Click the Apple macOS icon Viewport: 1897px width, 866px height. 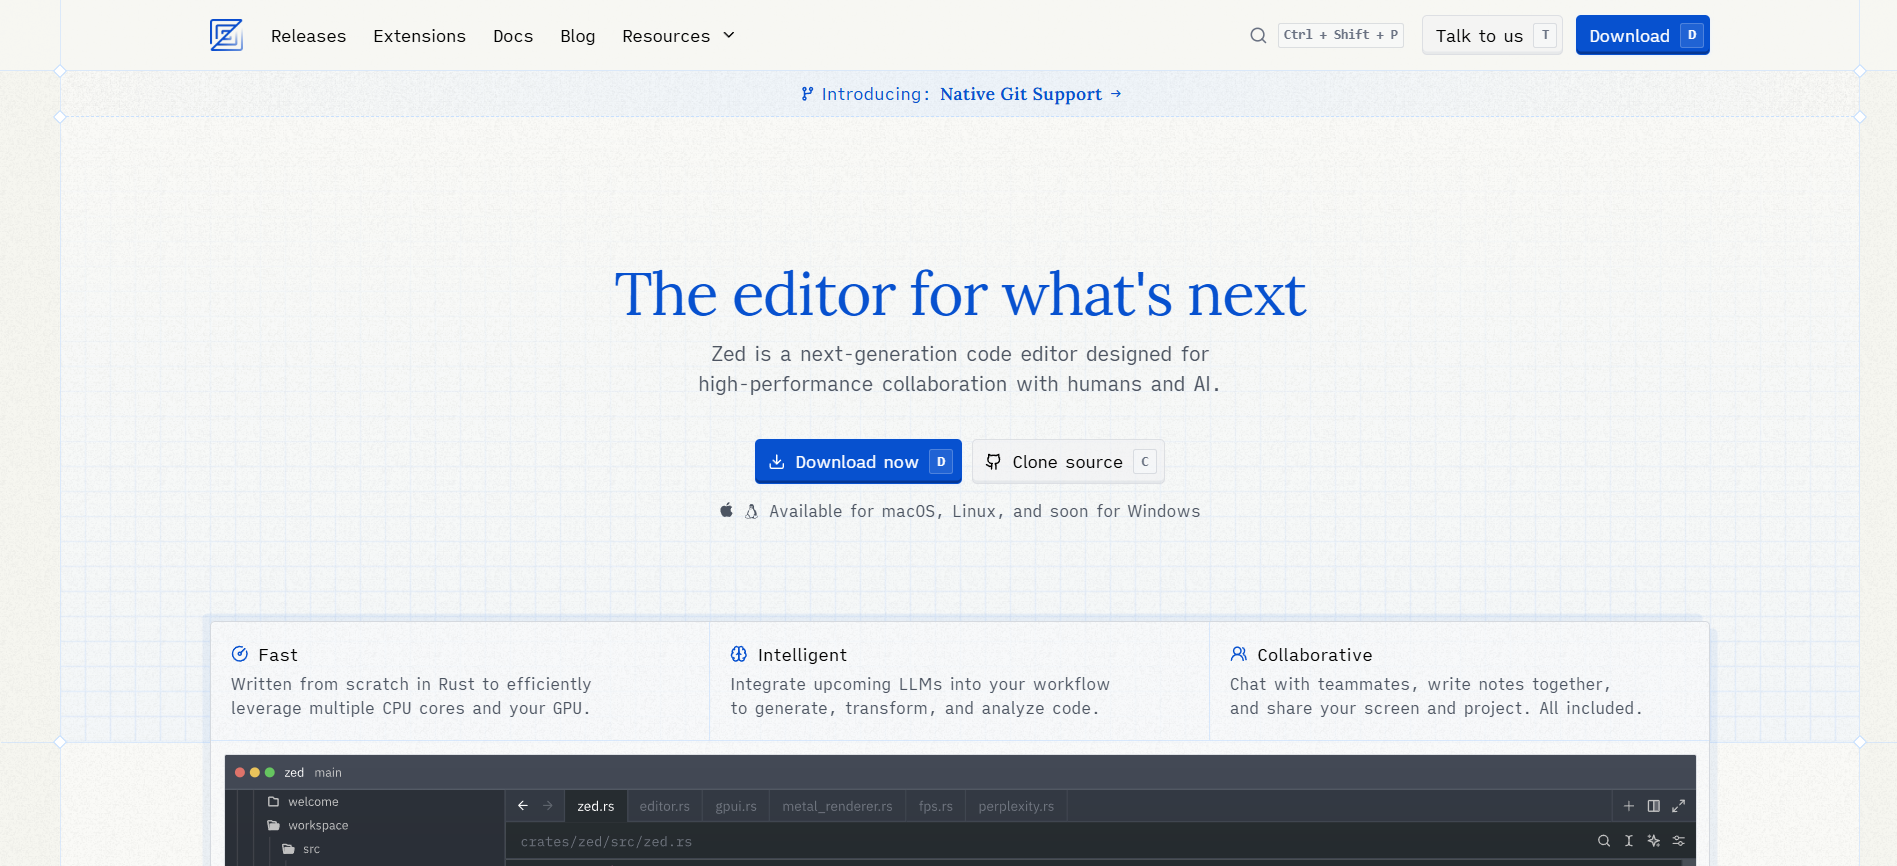point(727,511)
